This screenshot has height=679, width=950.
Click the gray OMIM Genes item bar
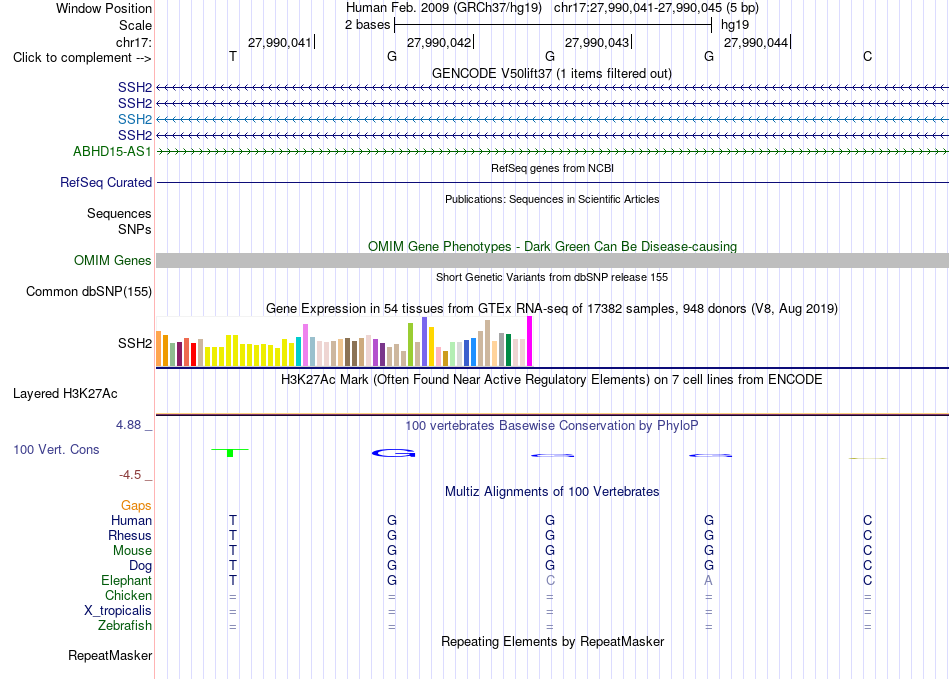553,260
